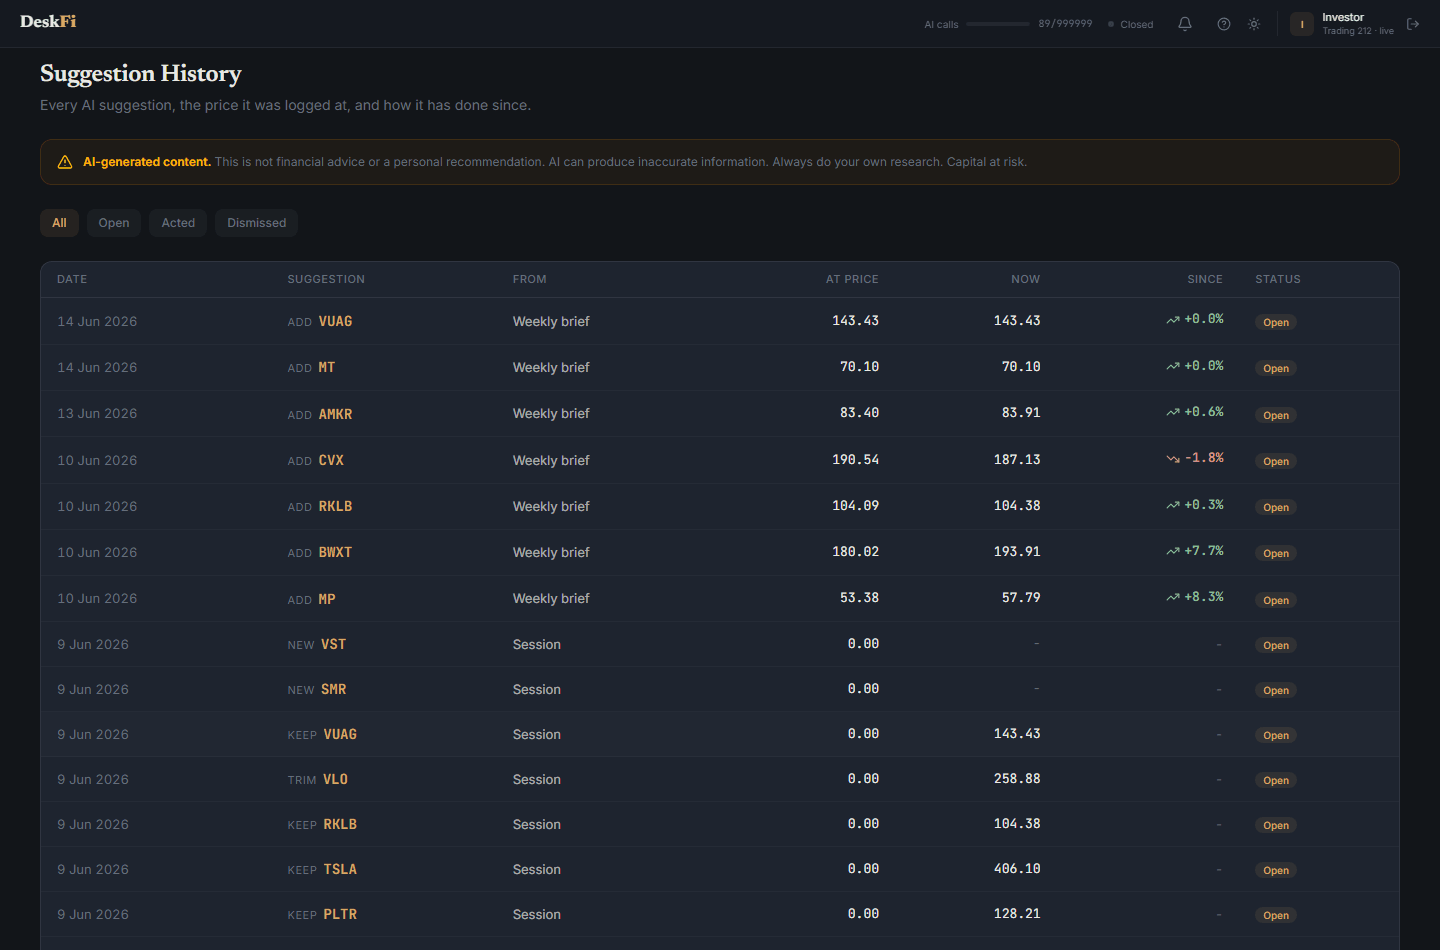1440x950 pixels.
Task: Click the uptrend arrow in the AMKR row
Action: [x=1173, y=412]
